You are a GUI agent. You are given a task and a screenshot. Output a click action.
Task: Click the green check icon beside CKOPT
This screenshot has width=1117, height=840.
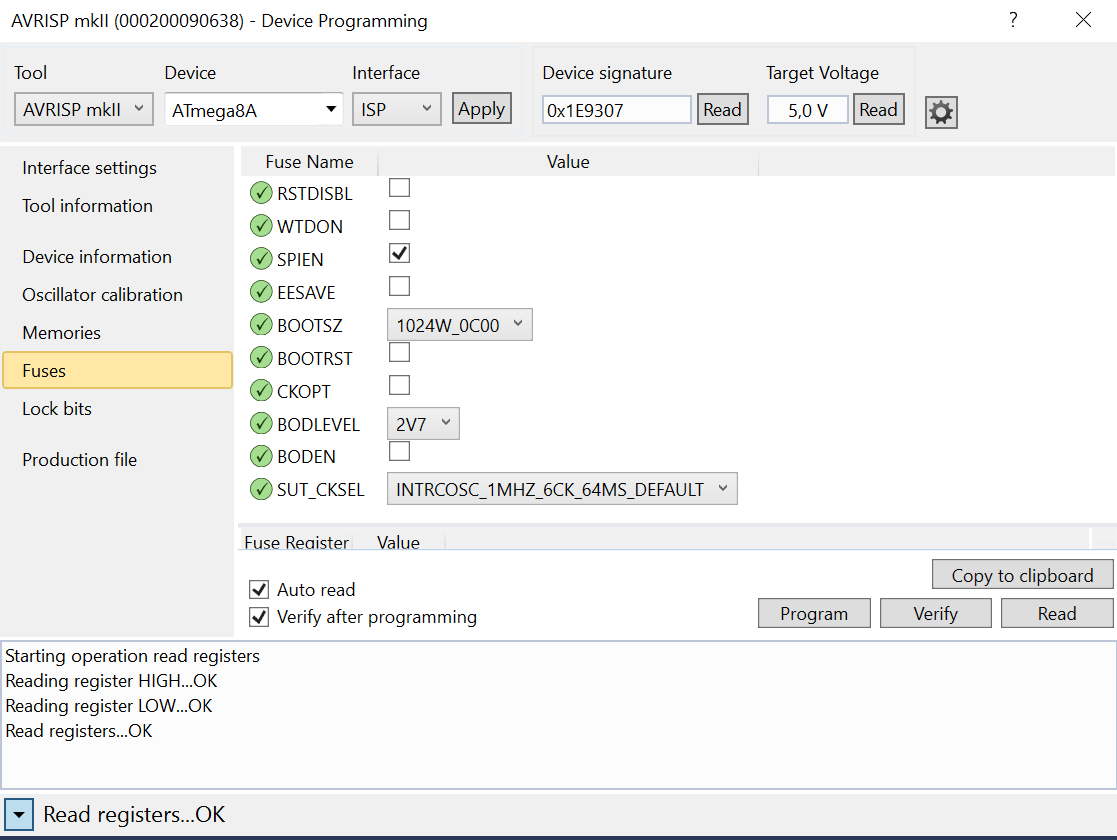pos(261,390)
